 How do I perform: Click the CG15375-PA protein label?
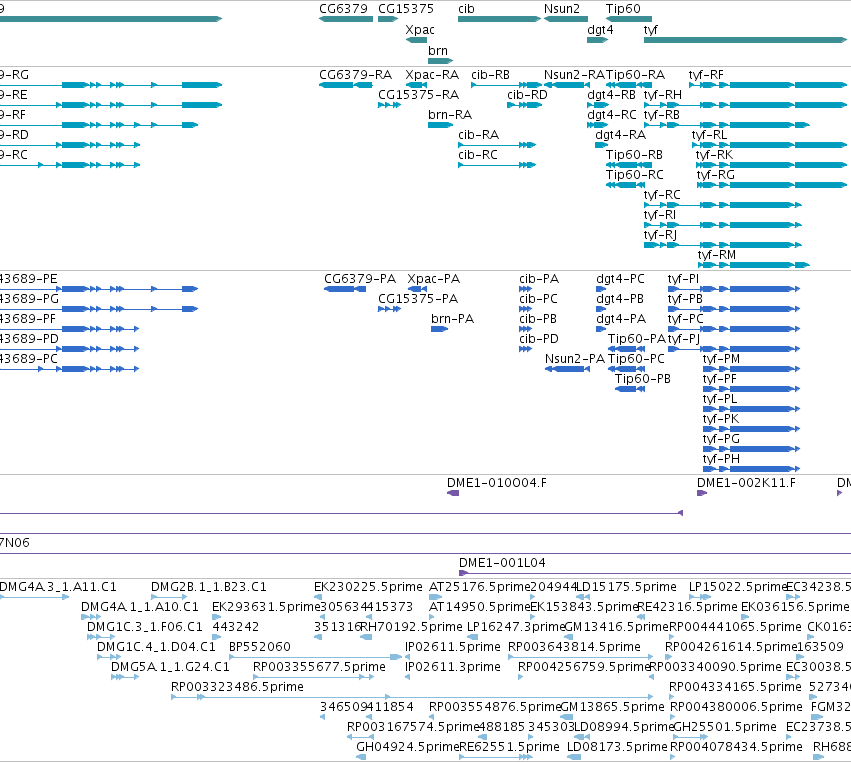(418, 299)
